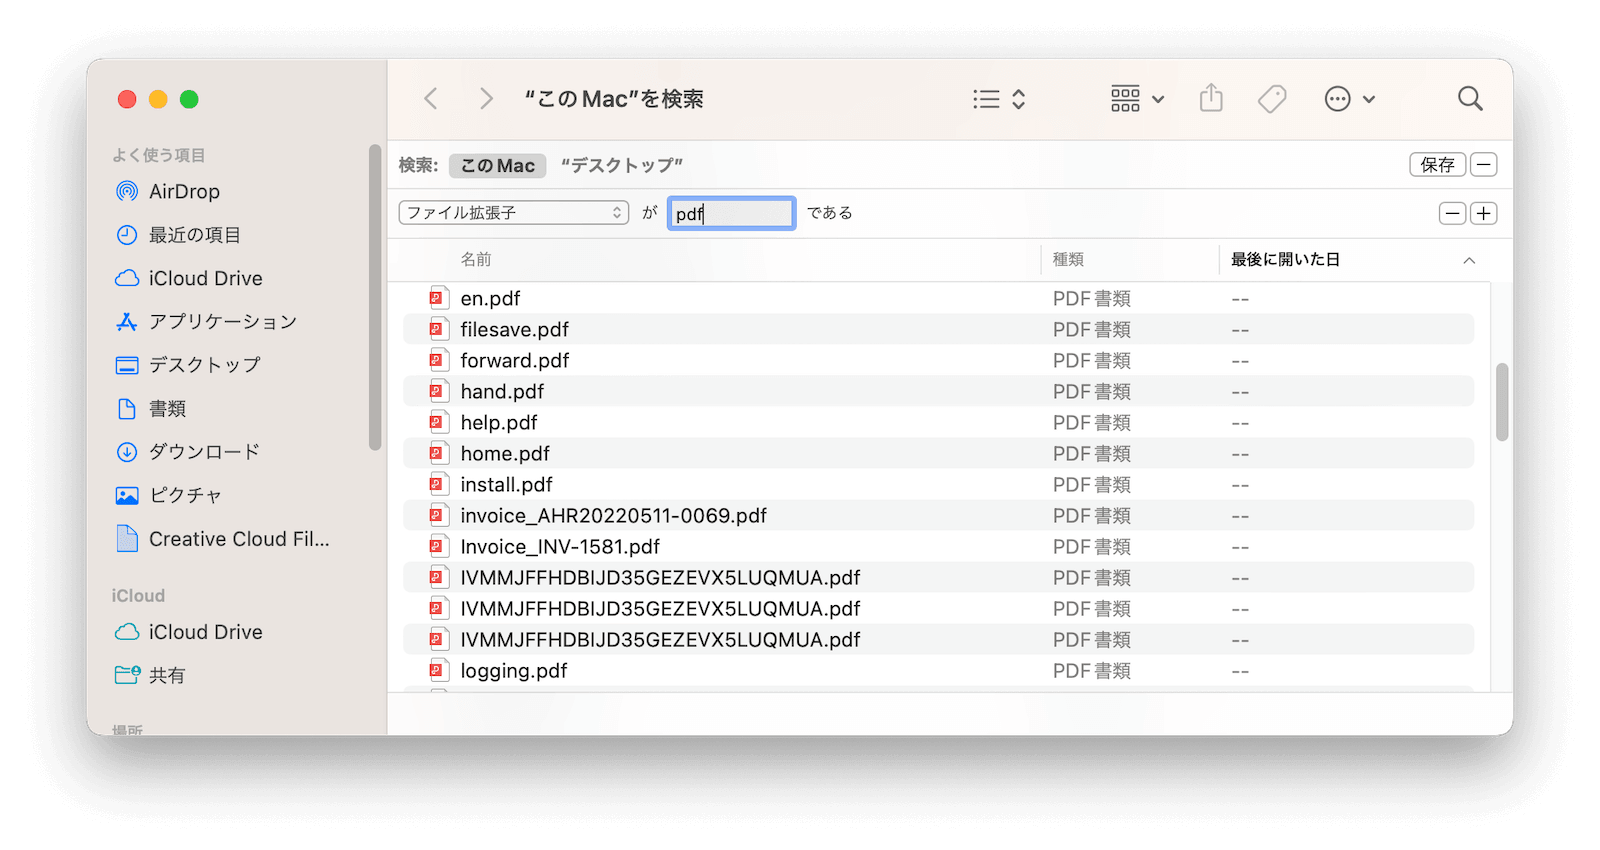Open AirDrop in the sidebar
1600x850 pixels.
[184, 192]
